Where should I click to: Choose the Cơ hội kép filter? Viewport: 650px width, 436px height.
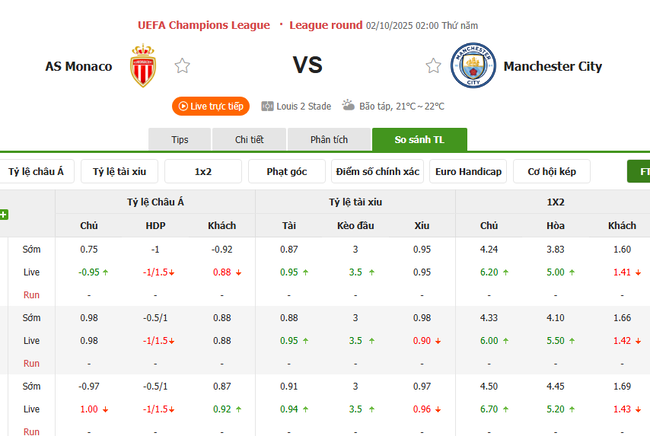pos(551,172)
